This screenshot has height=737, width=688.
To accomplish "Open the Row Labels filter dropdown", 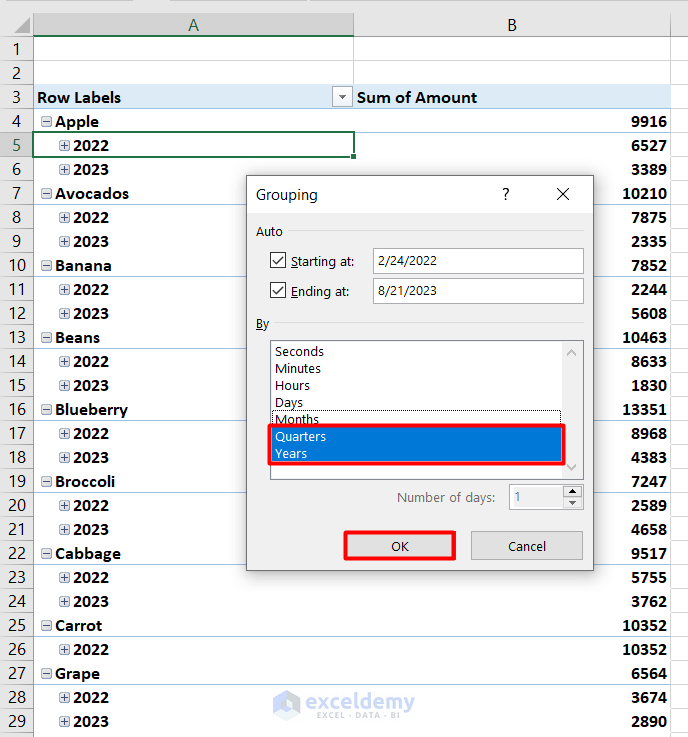I will pos(343,97).
